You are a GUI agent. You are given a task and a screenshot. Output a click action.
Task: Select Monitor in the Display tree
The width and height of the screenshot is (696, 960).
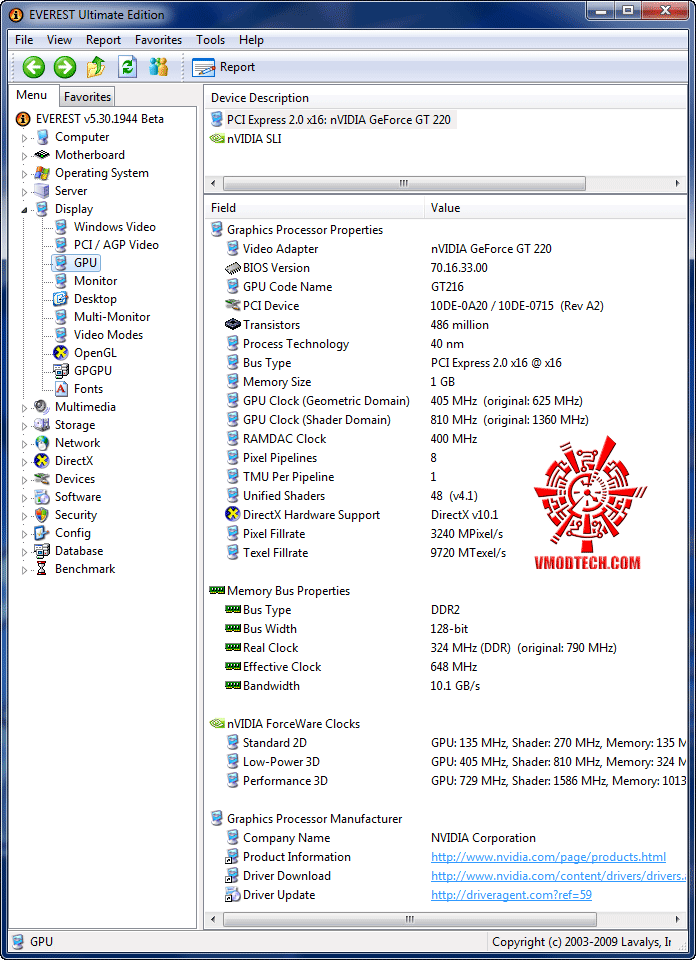(95, 281)
